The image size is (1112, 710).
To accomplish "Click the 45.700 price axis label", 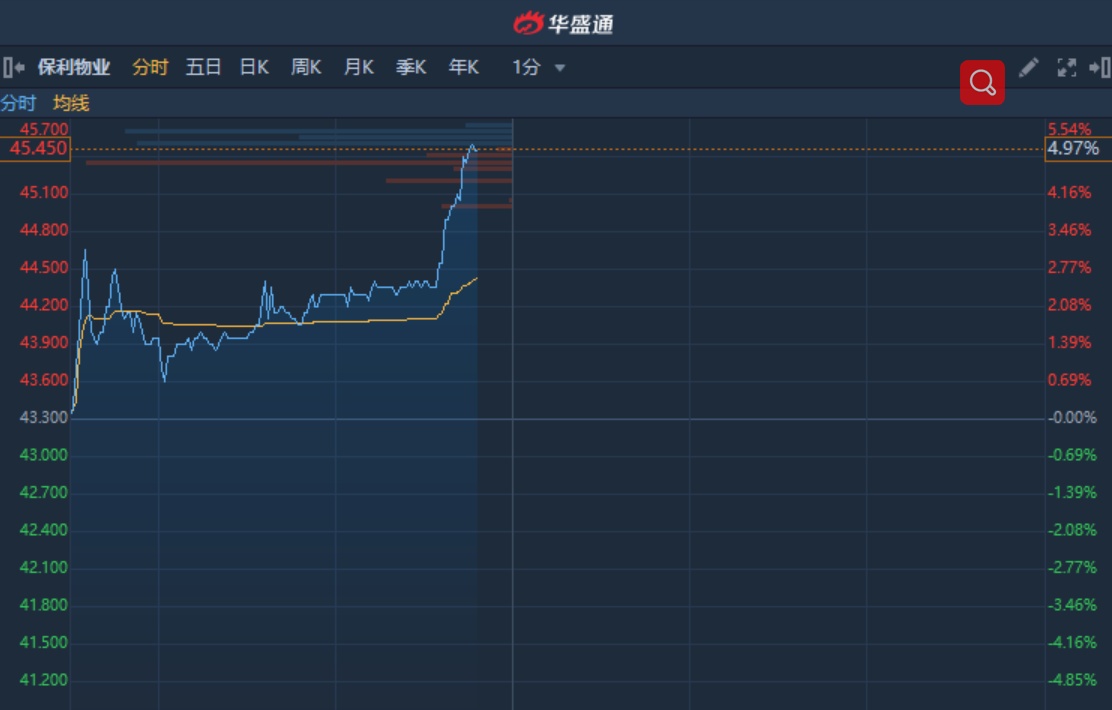I will point(44,129).
